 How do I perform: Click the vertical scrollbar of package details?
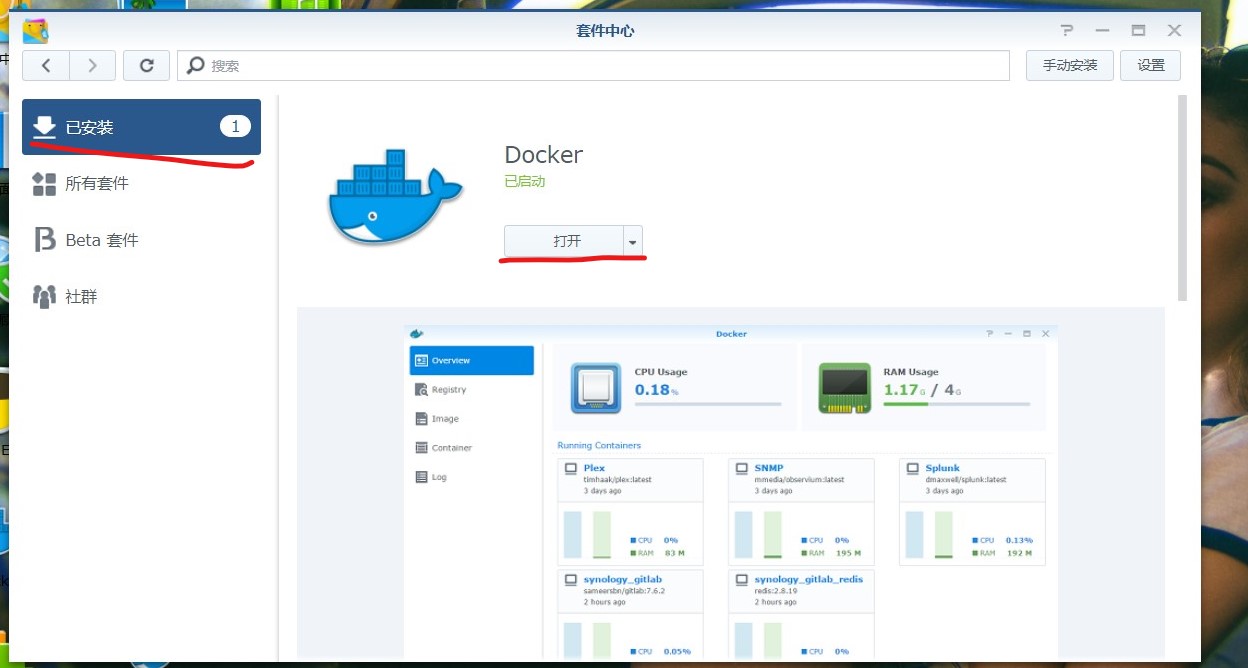[1182, 198]
